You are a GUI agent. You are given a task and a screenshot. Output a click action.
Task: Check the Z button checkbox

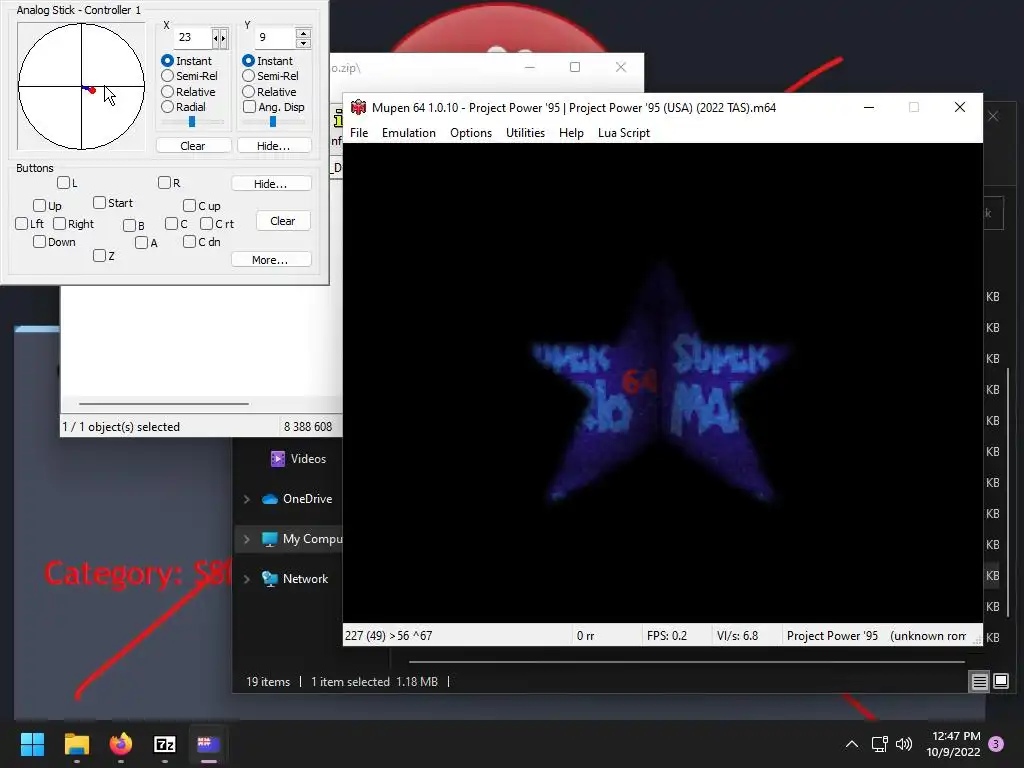tap(99, 255)
